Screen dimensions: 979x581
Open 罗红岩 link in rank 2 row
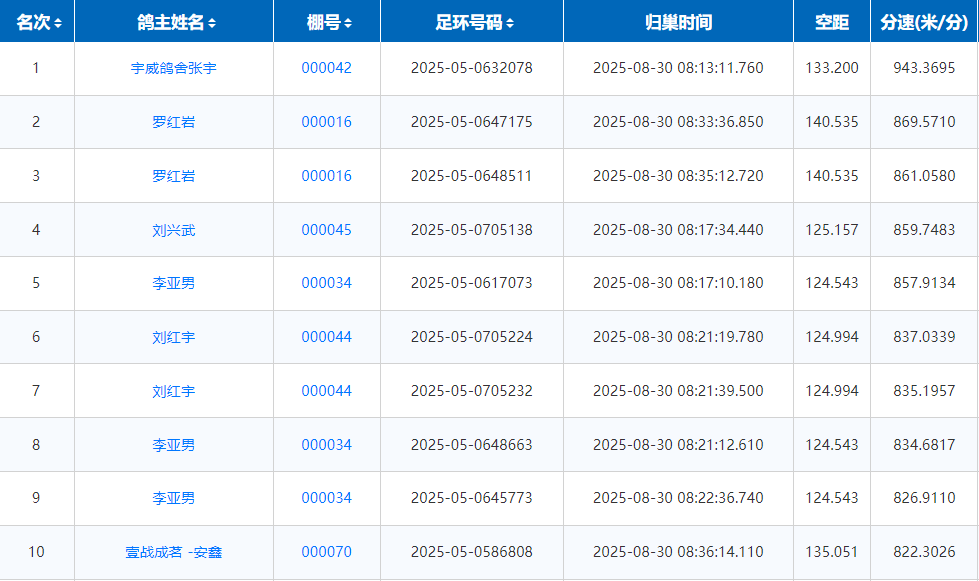(174, 122)
